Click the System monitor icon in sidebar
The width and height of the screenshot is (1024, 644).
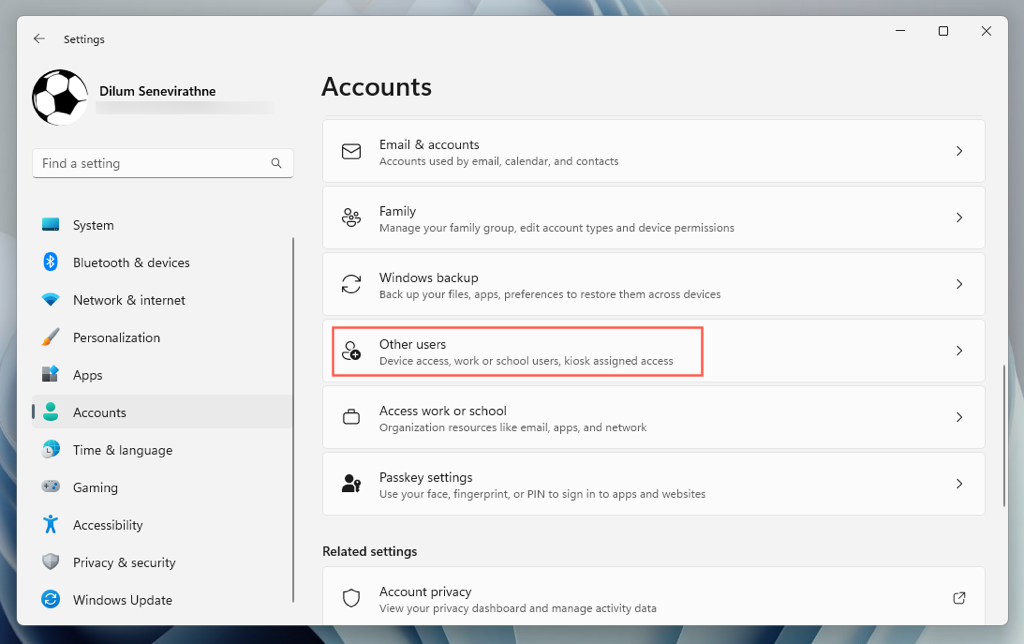tap(50, 225)
